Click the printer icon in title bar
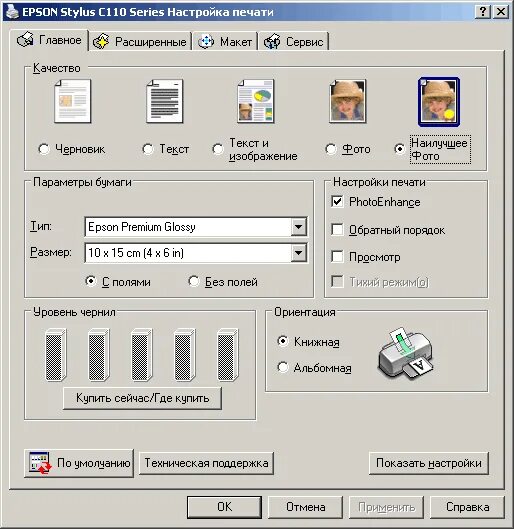514x529 pixels. [x=12, y=12]
